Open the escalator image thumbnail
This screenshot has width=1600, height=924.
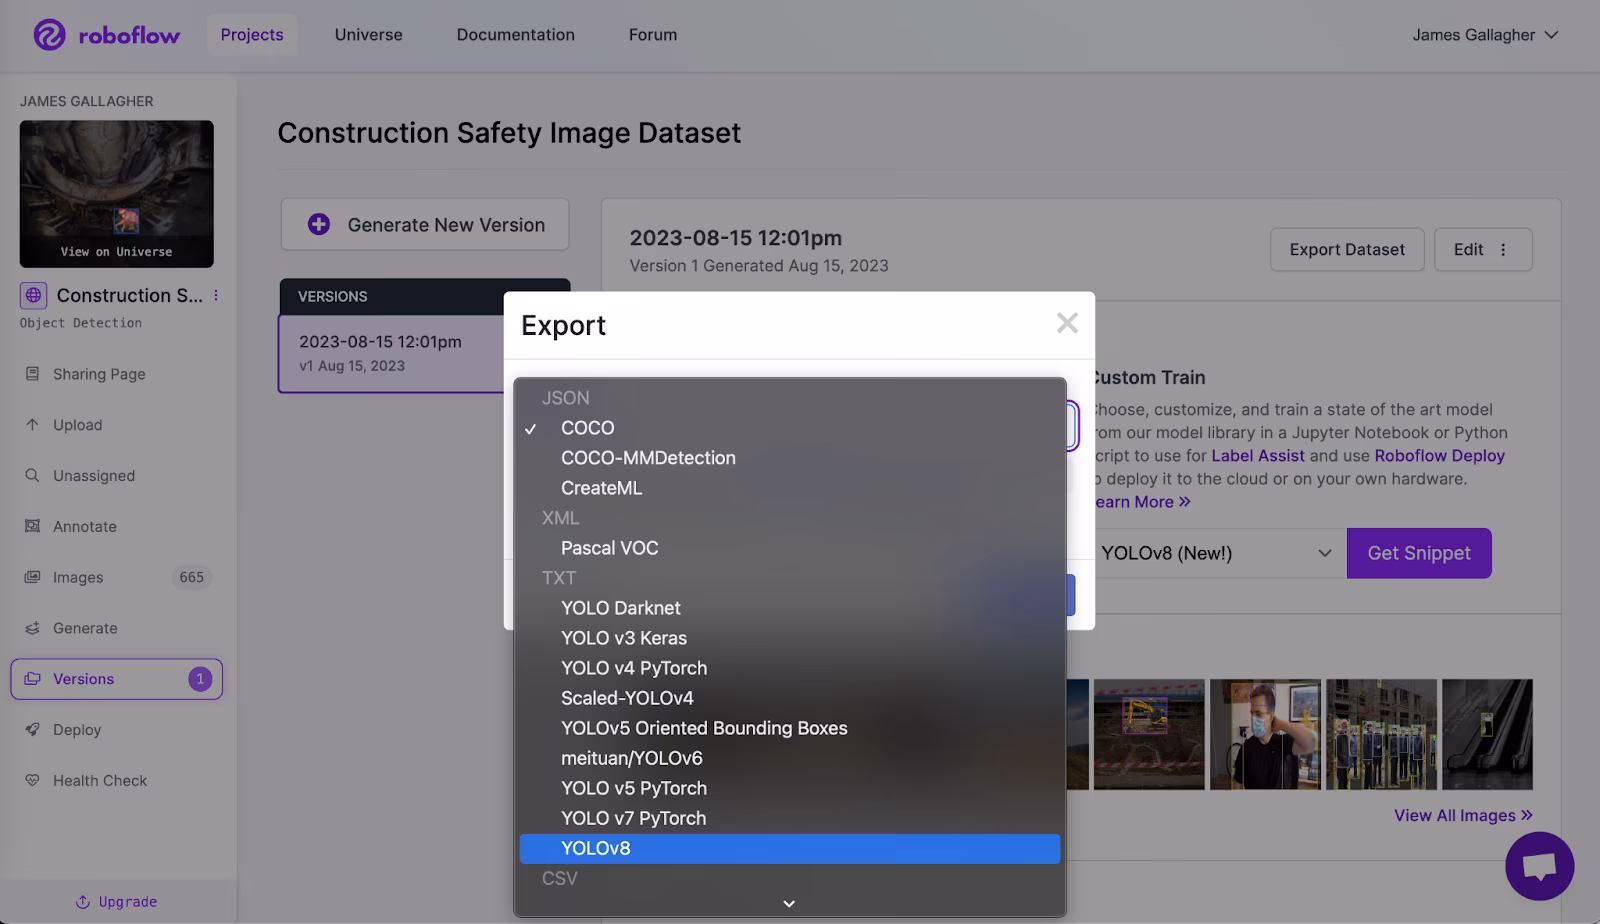tap(1487, 735)
